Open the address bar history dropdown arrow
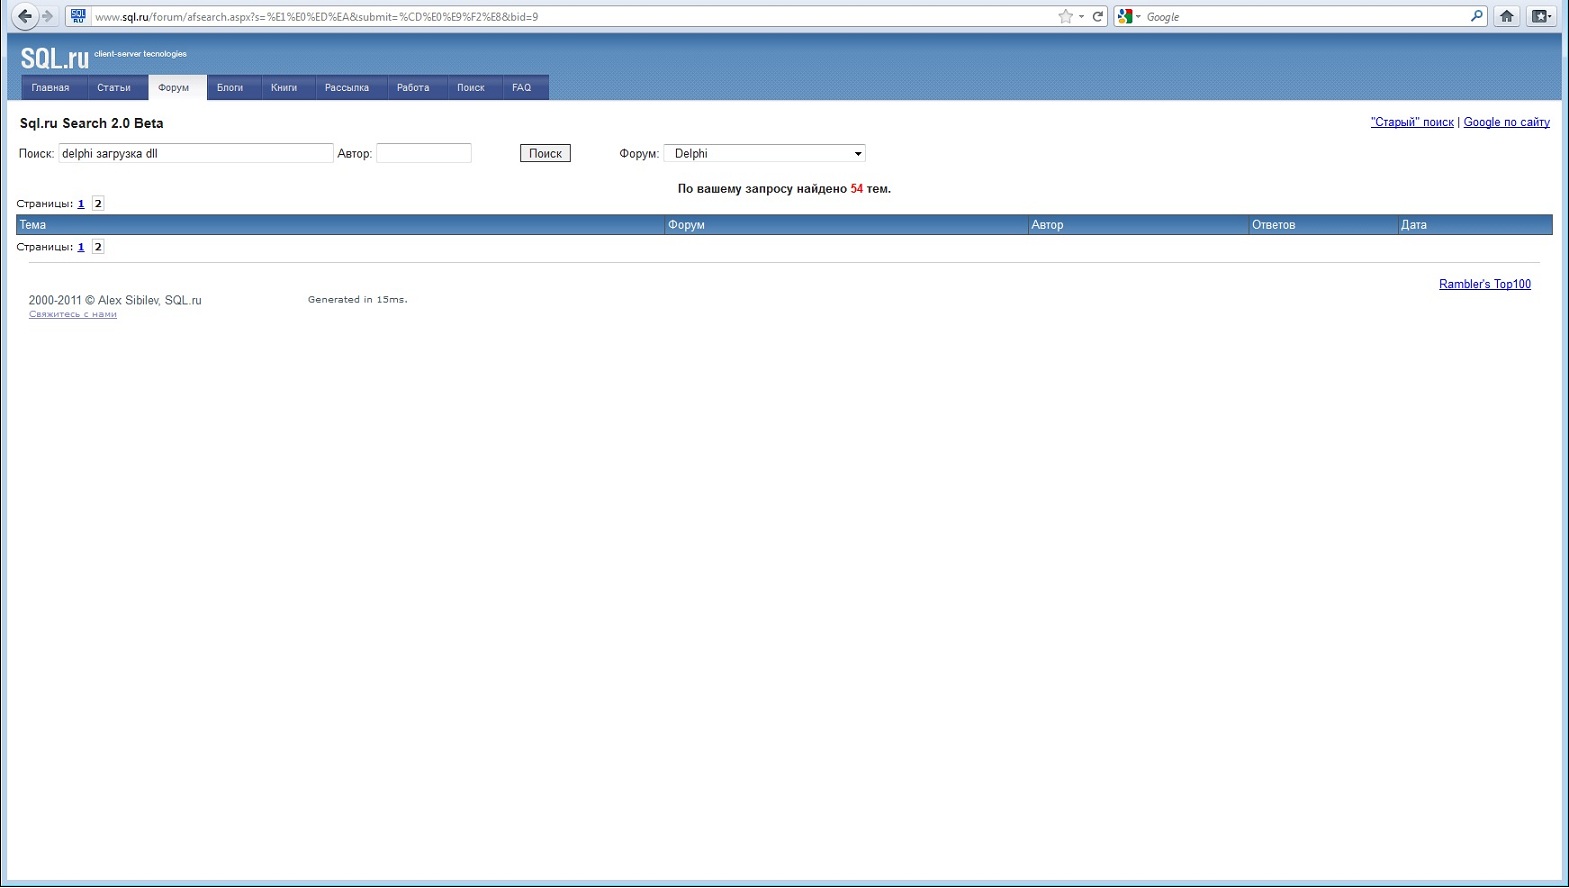The width and height of the screenshot is (1569, 888). [1081, 17]
